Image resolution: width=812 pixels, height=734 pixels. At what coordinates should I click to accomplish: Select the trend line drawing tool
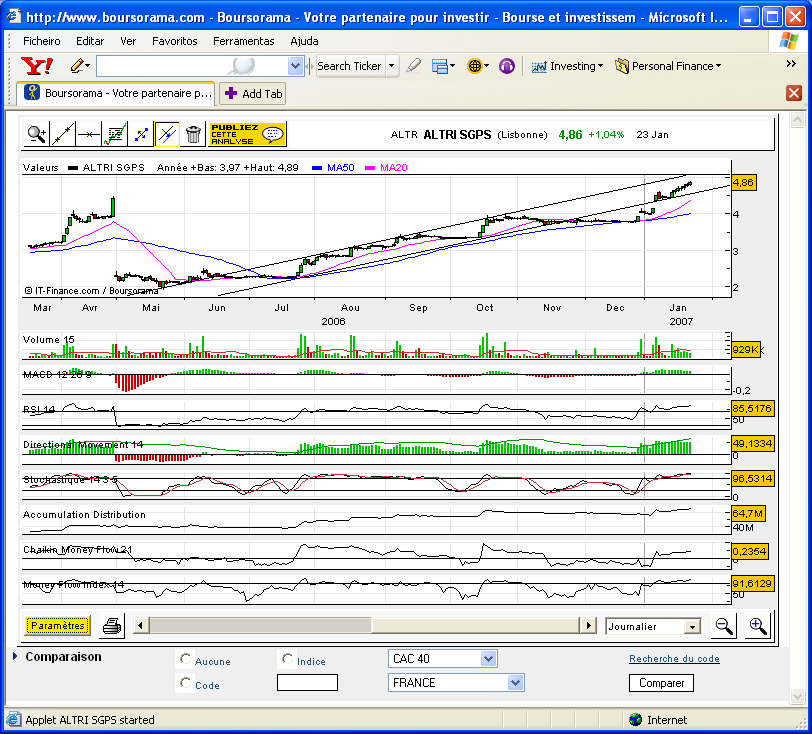63,135
